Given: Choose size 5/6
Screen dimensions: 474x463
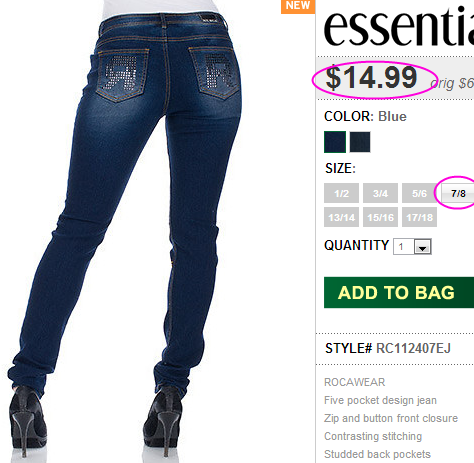Looking at the screenshot, I should tap(419, 193).
